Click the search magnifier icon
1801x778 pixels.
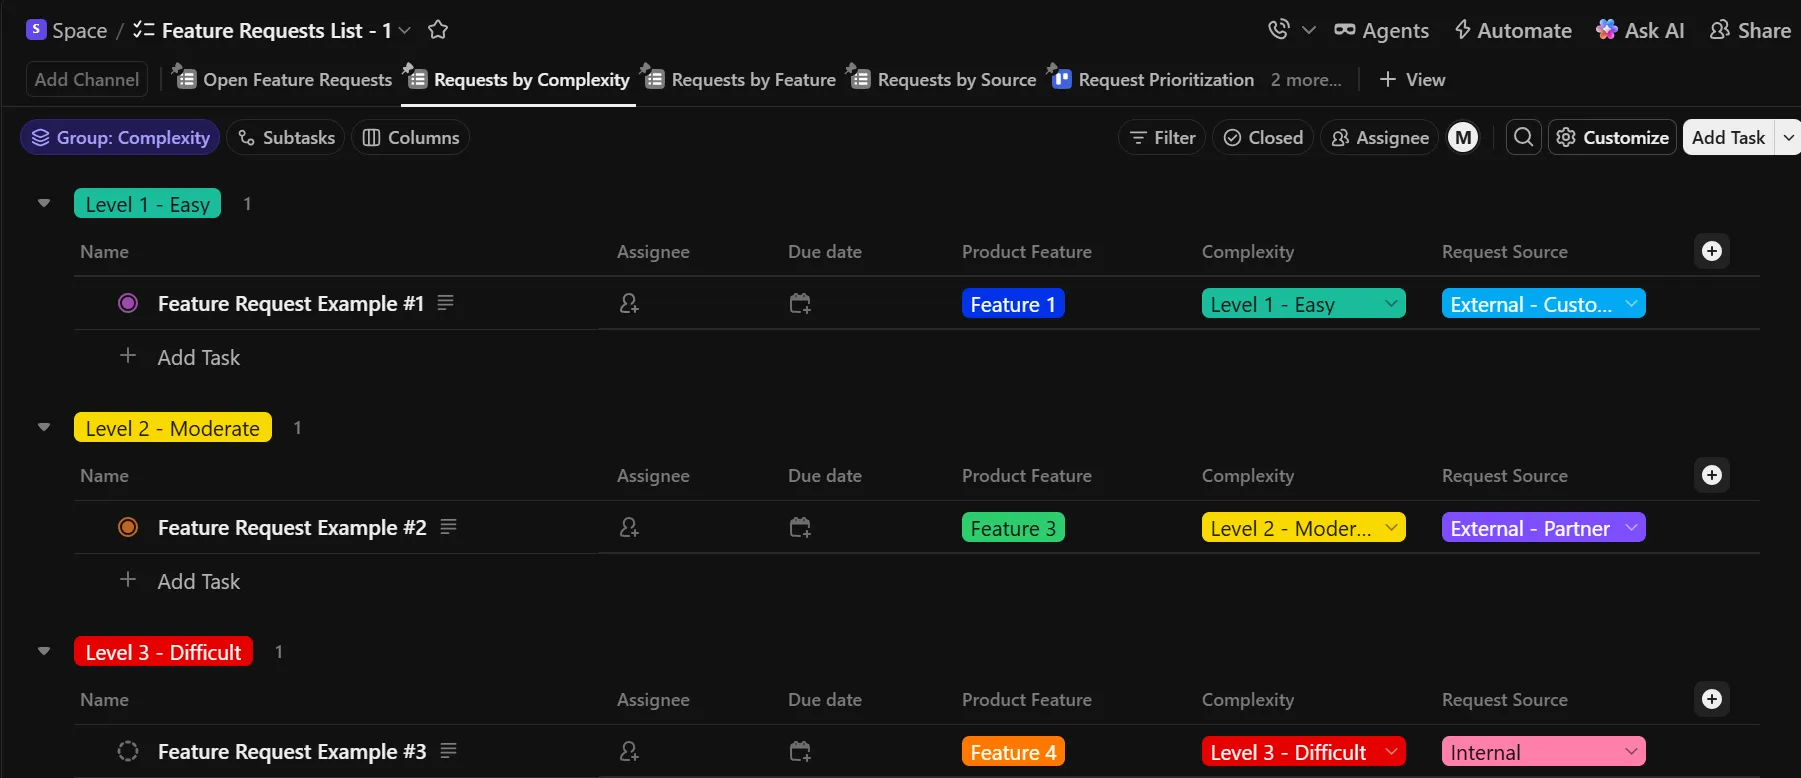1524,137
